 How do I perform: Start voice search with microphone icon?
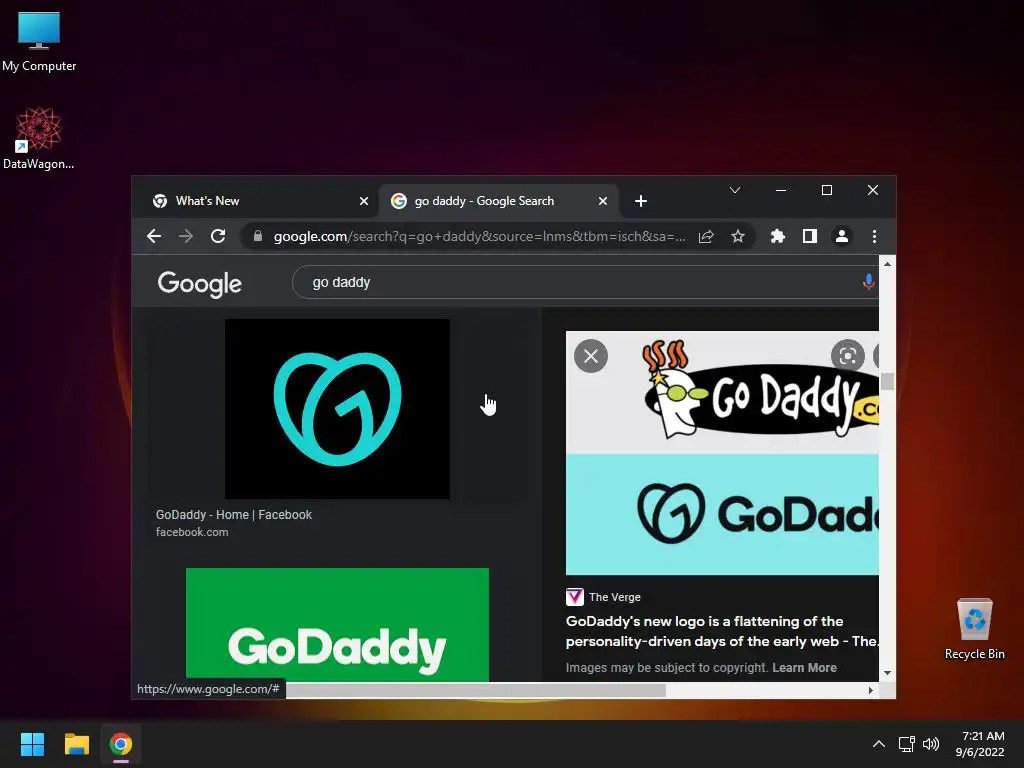pos(869,282)
